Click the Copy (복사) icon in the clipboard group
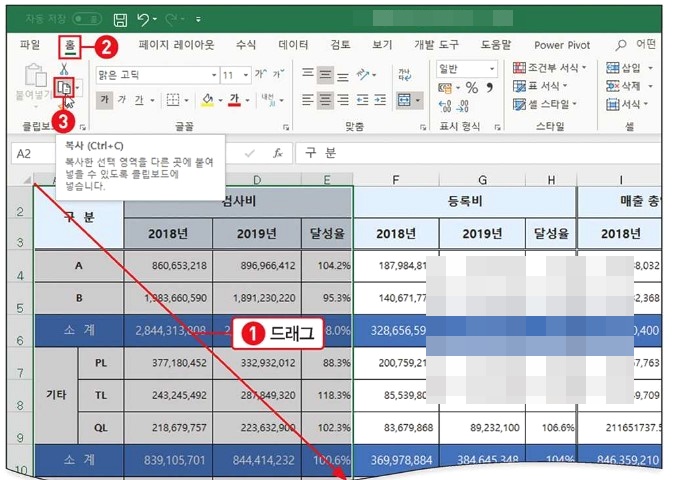The width and height of the screenshot is (674, 480). tap(64, 89)
